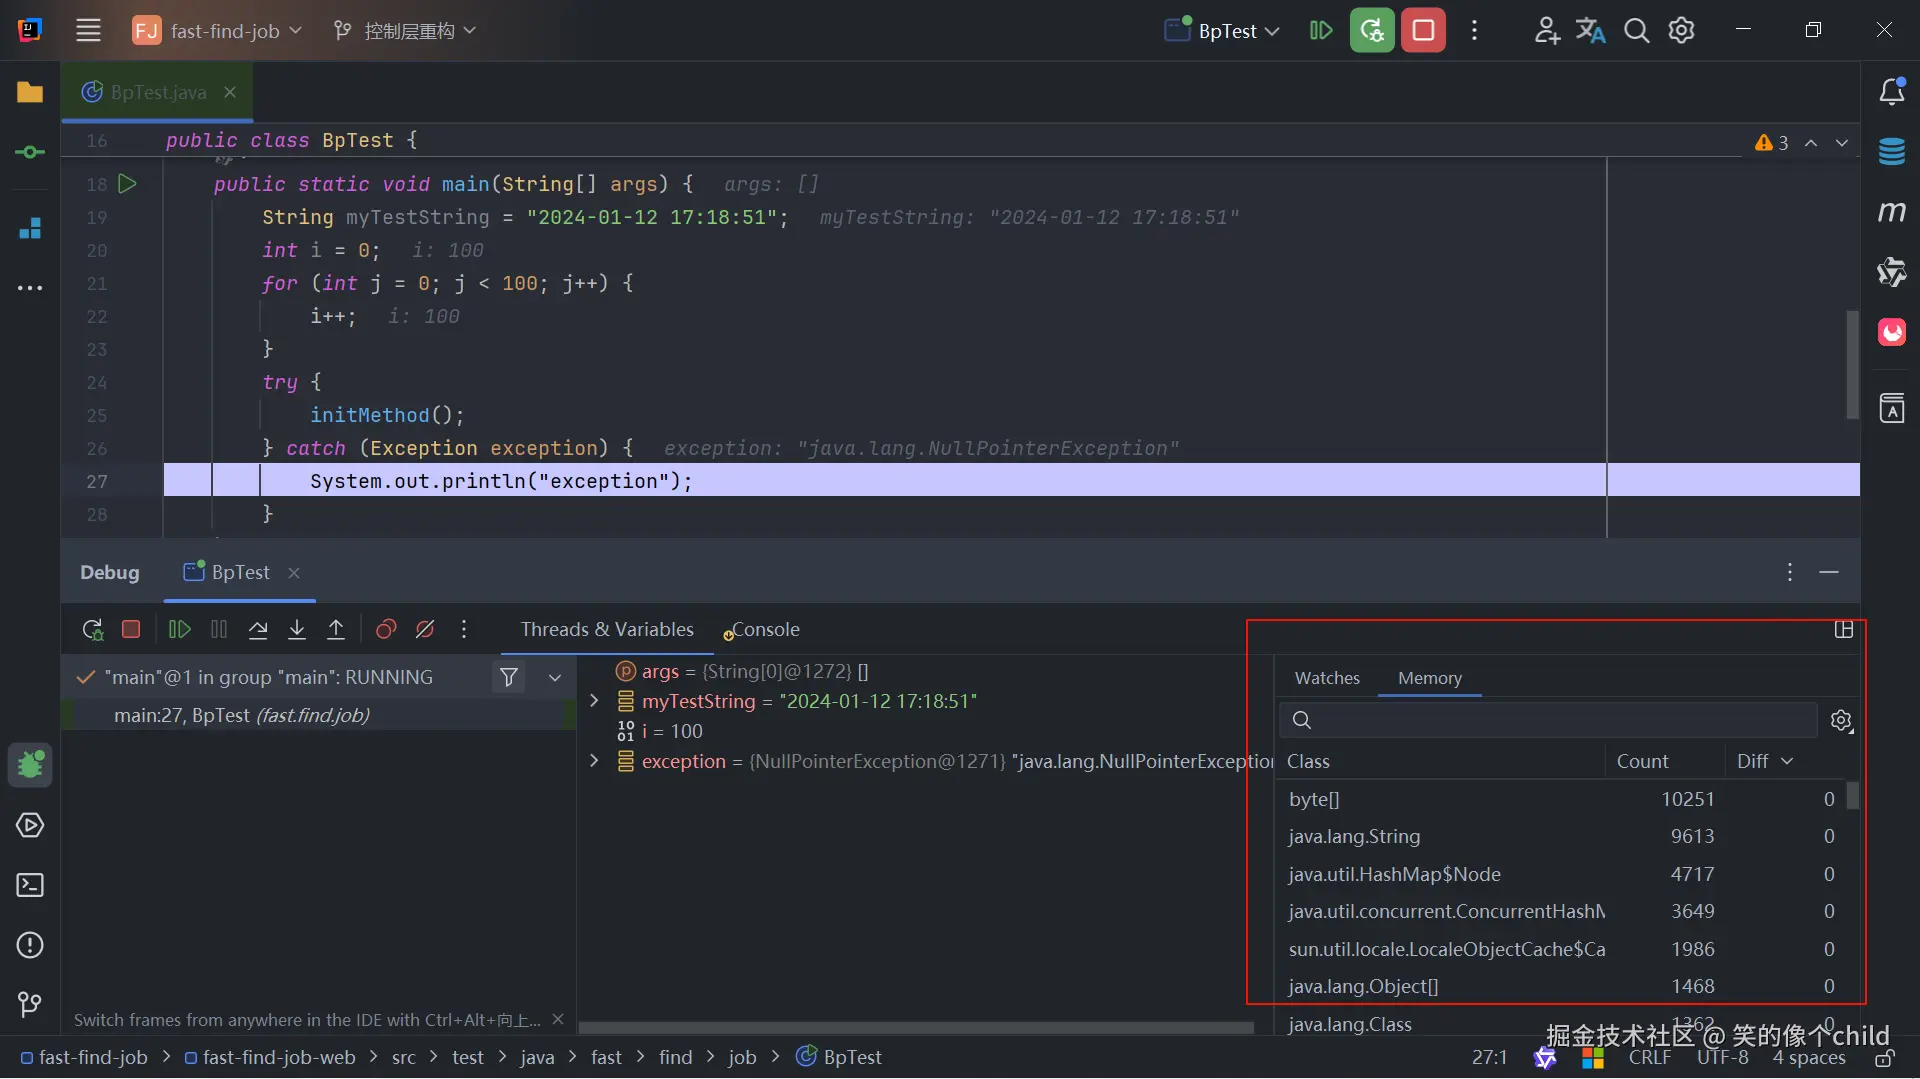The width and height of the screenshot is (1920, 1079).
Task: Click View Breakpoints icon
Action: coord(386,629)
